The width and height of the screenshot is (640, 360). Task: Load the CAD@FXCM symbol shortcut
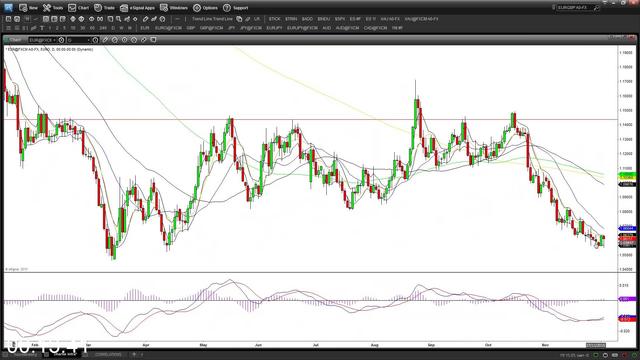tap(376, 28)
